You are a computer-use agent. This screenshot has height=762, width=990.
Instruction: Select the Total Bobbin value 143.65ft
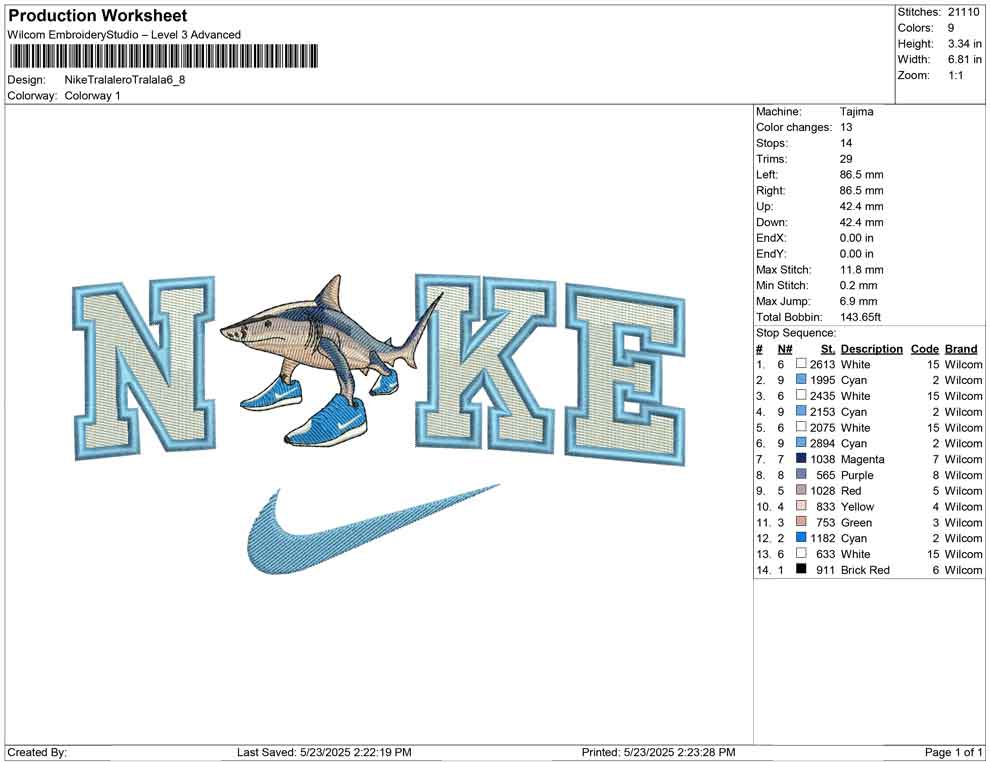click(x=860, y=317)
